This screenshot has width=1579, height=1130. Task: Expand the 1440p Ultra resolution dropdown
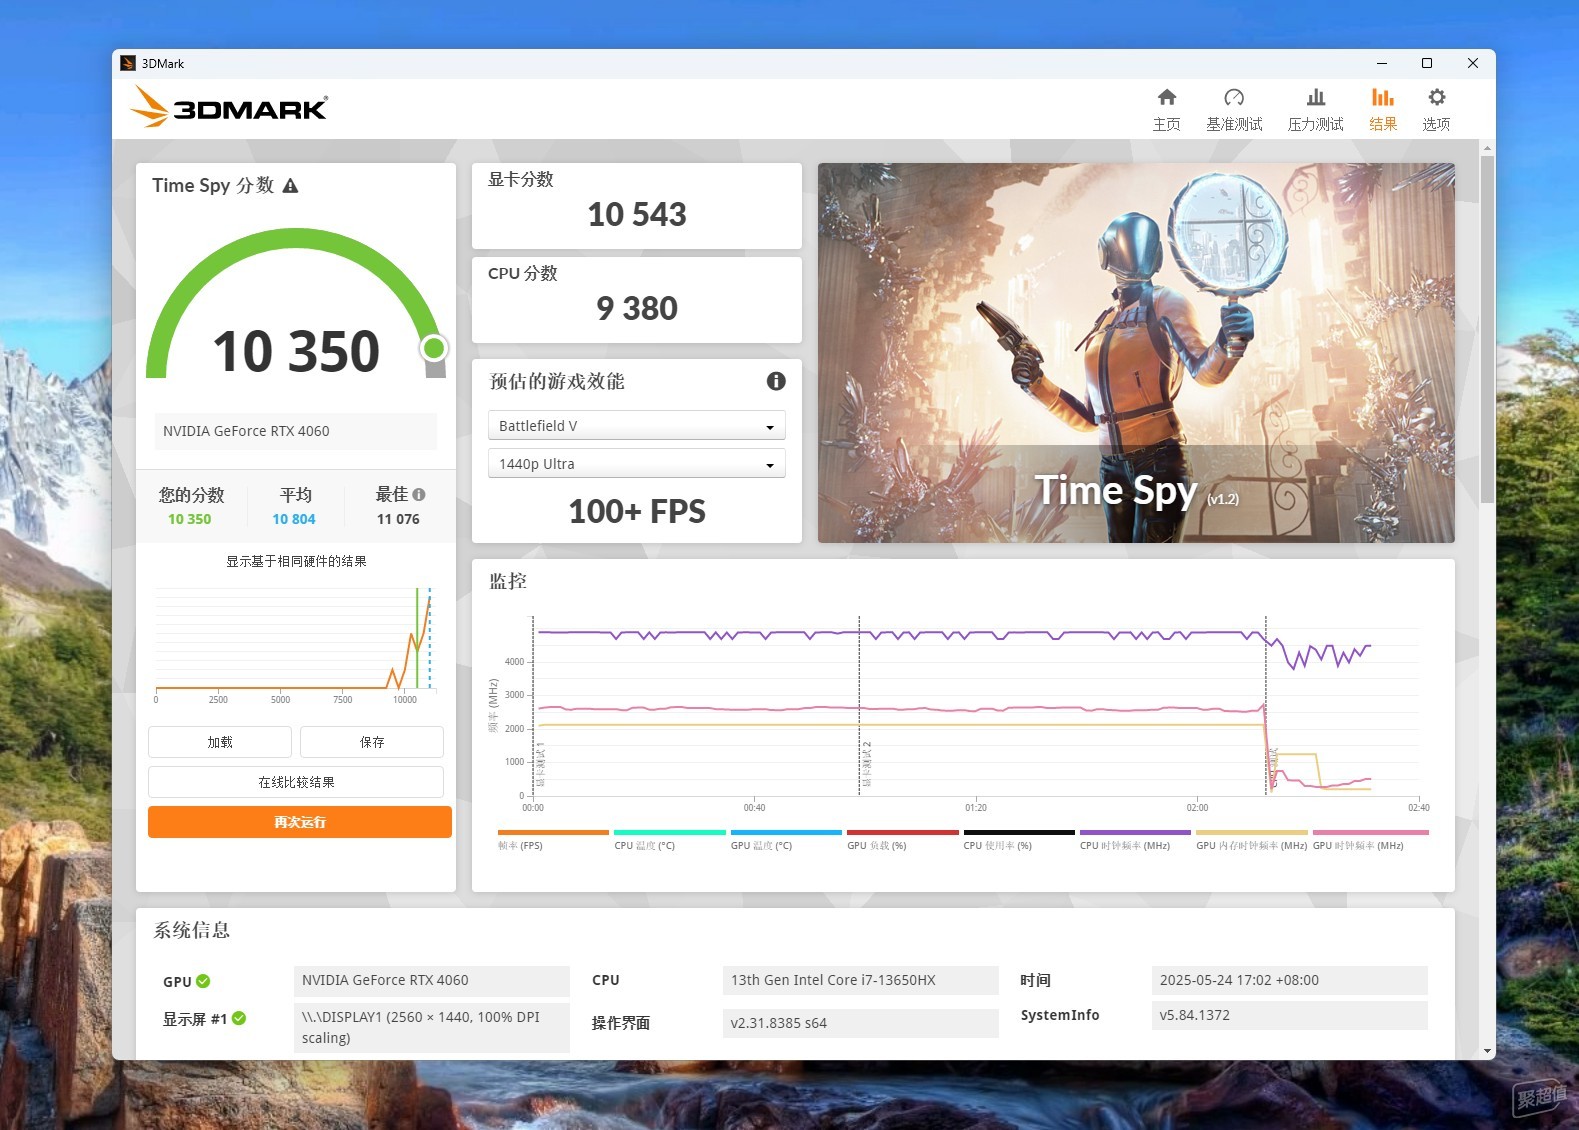pos(637,464)
